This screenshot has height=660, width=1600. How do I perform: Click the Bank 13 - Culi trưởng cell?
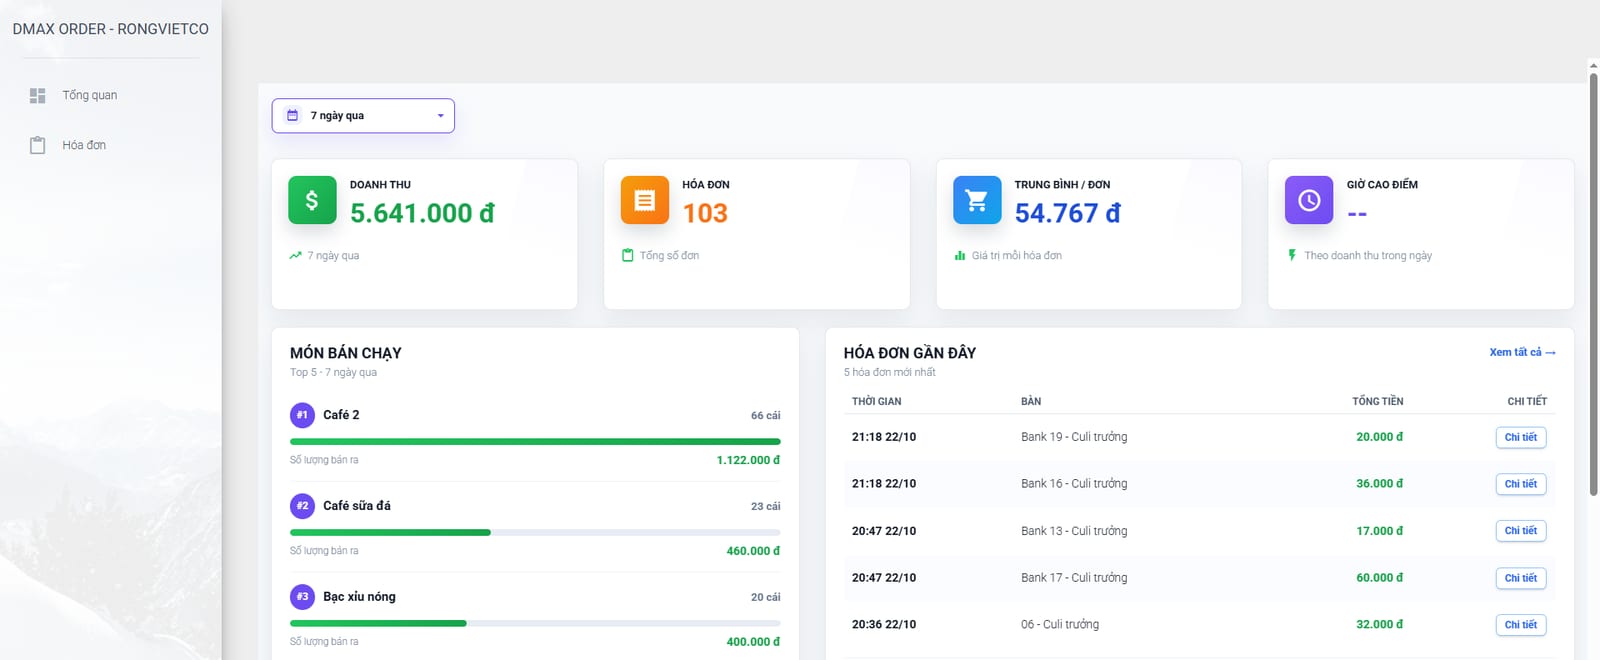coord(1074,531)
